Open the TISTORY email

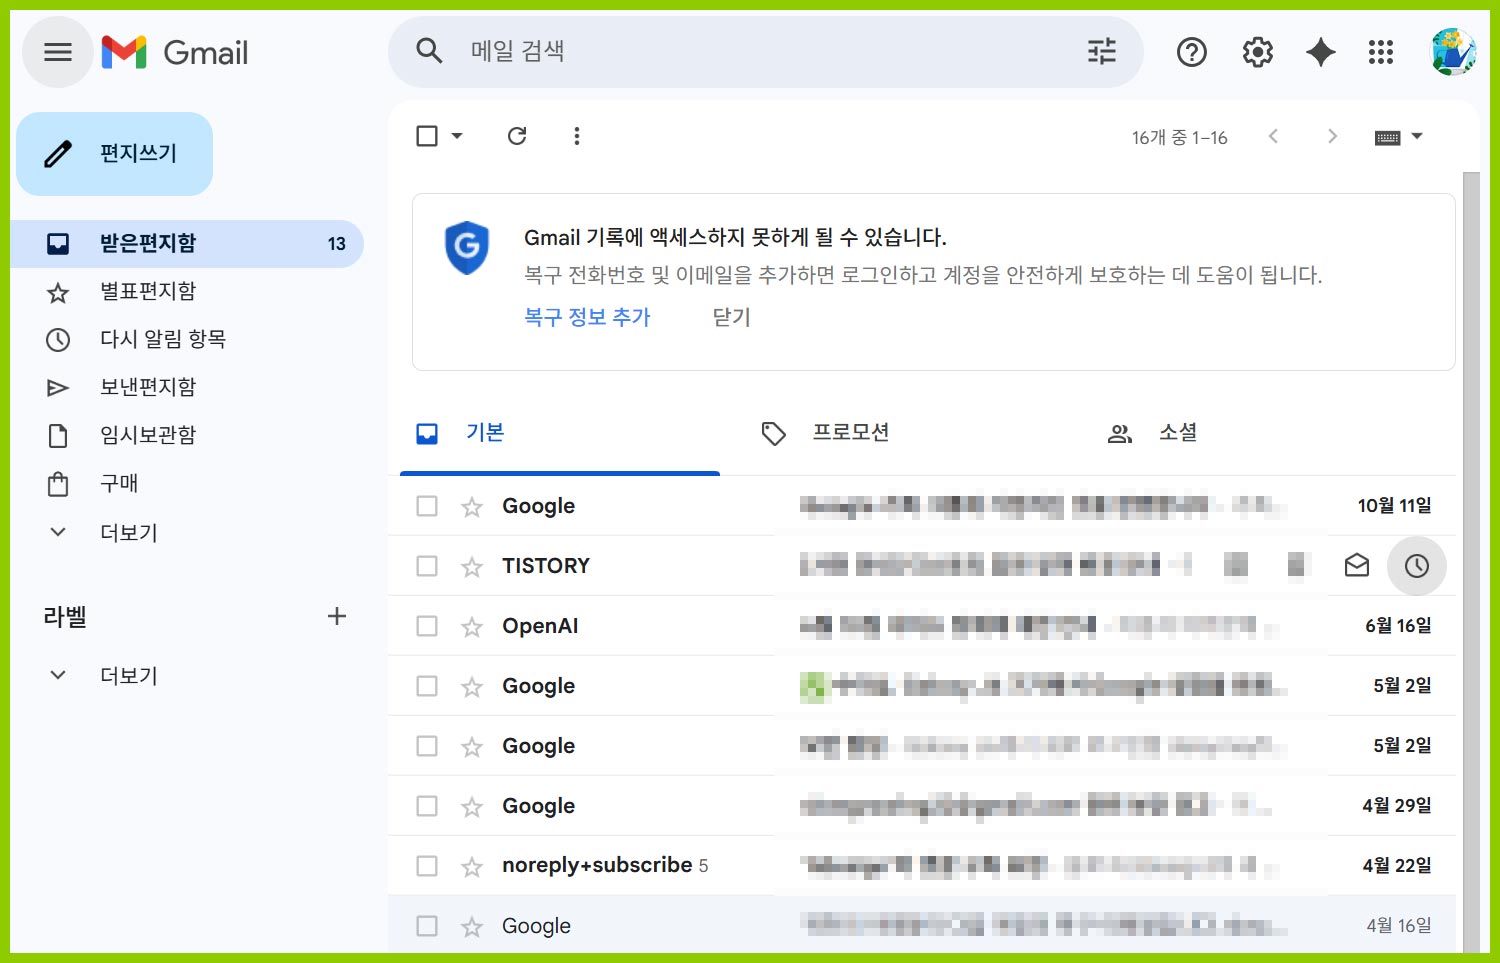click(x=922, y=566)
